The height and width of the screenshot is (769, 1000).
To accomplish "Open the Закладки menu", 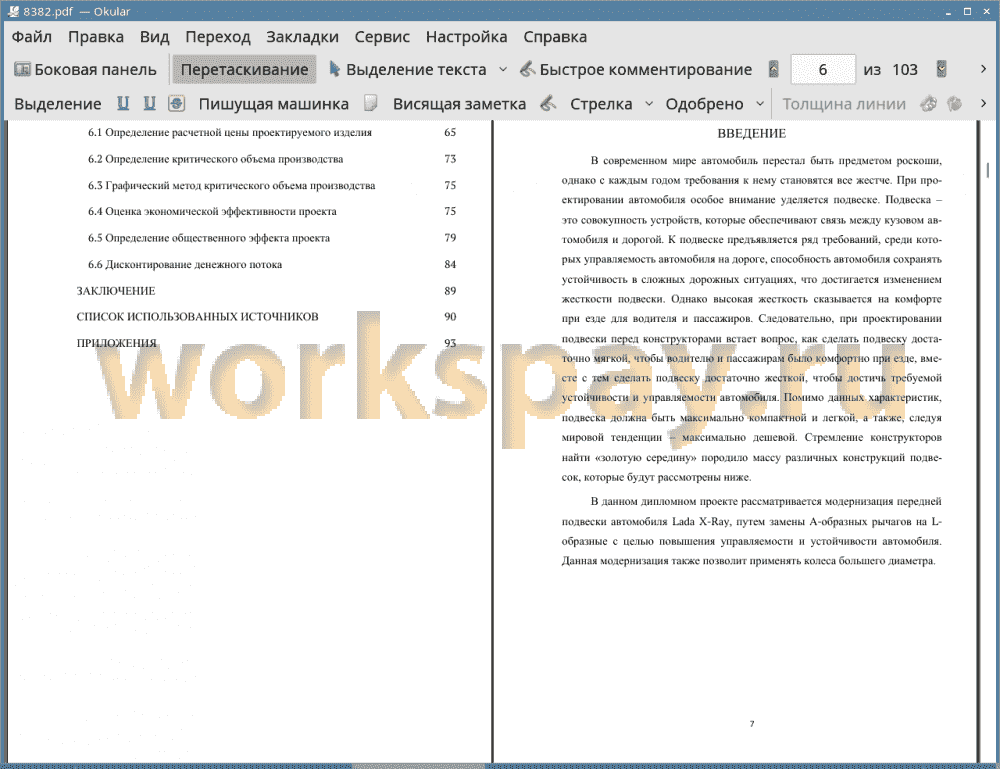I will [x=302, y=37].
